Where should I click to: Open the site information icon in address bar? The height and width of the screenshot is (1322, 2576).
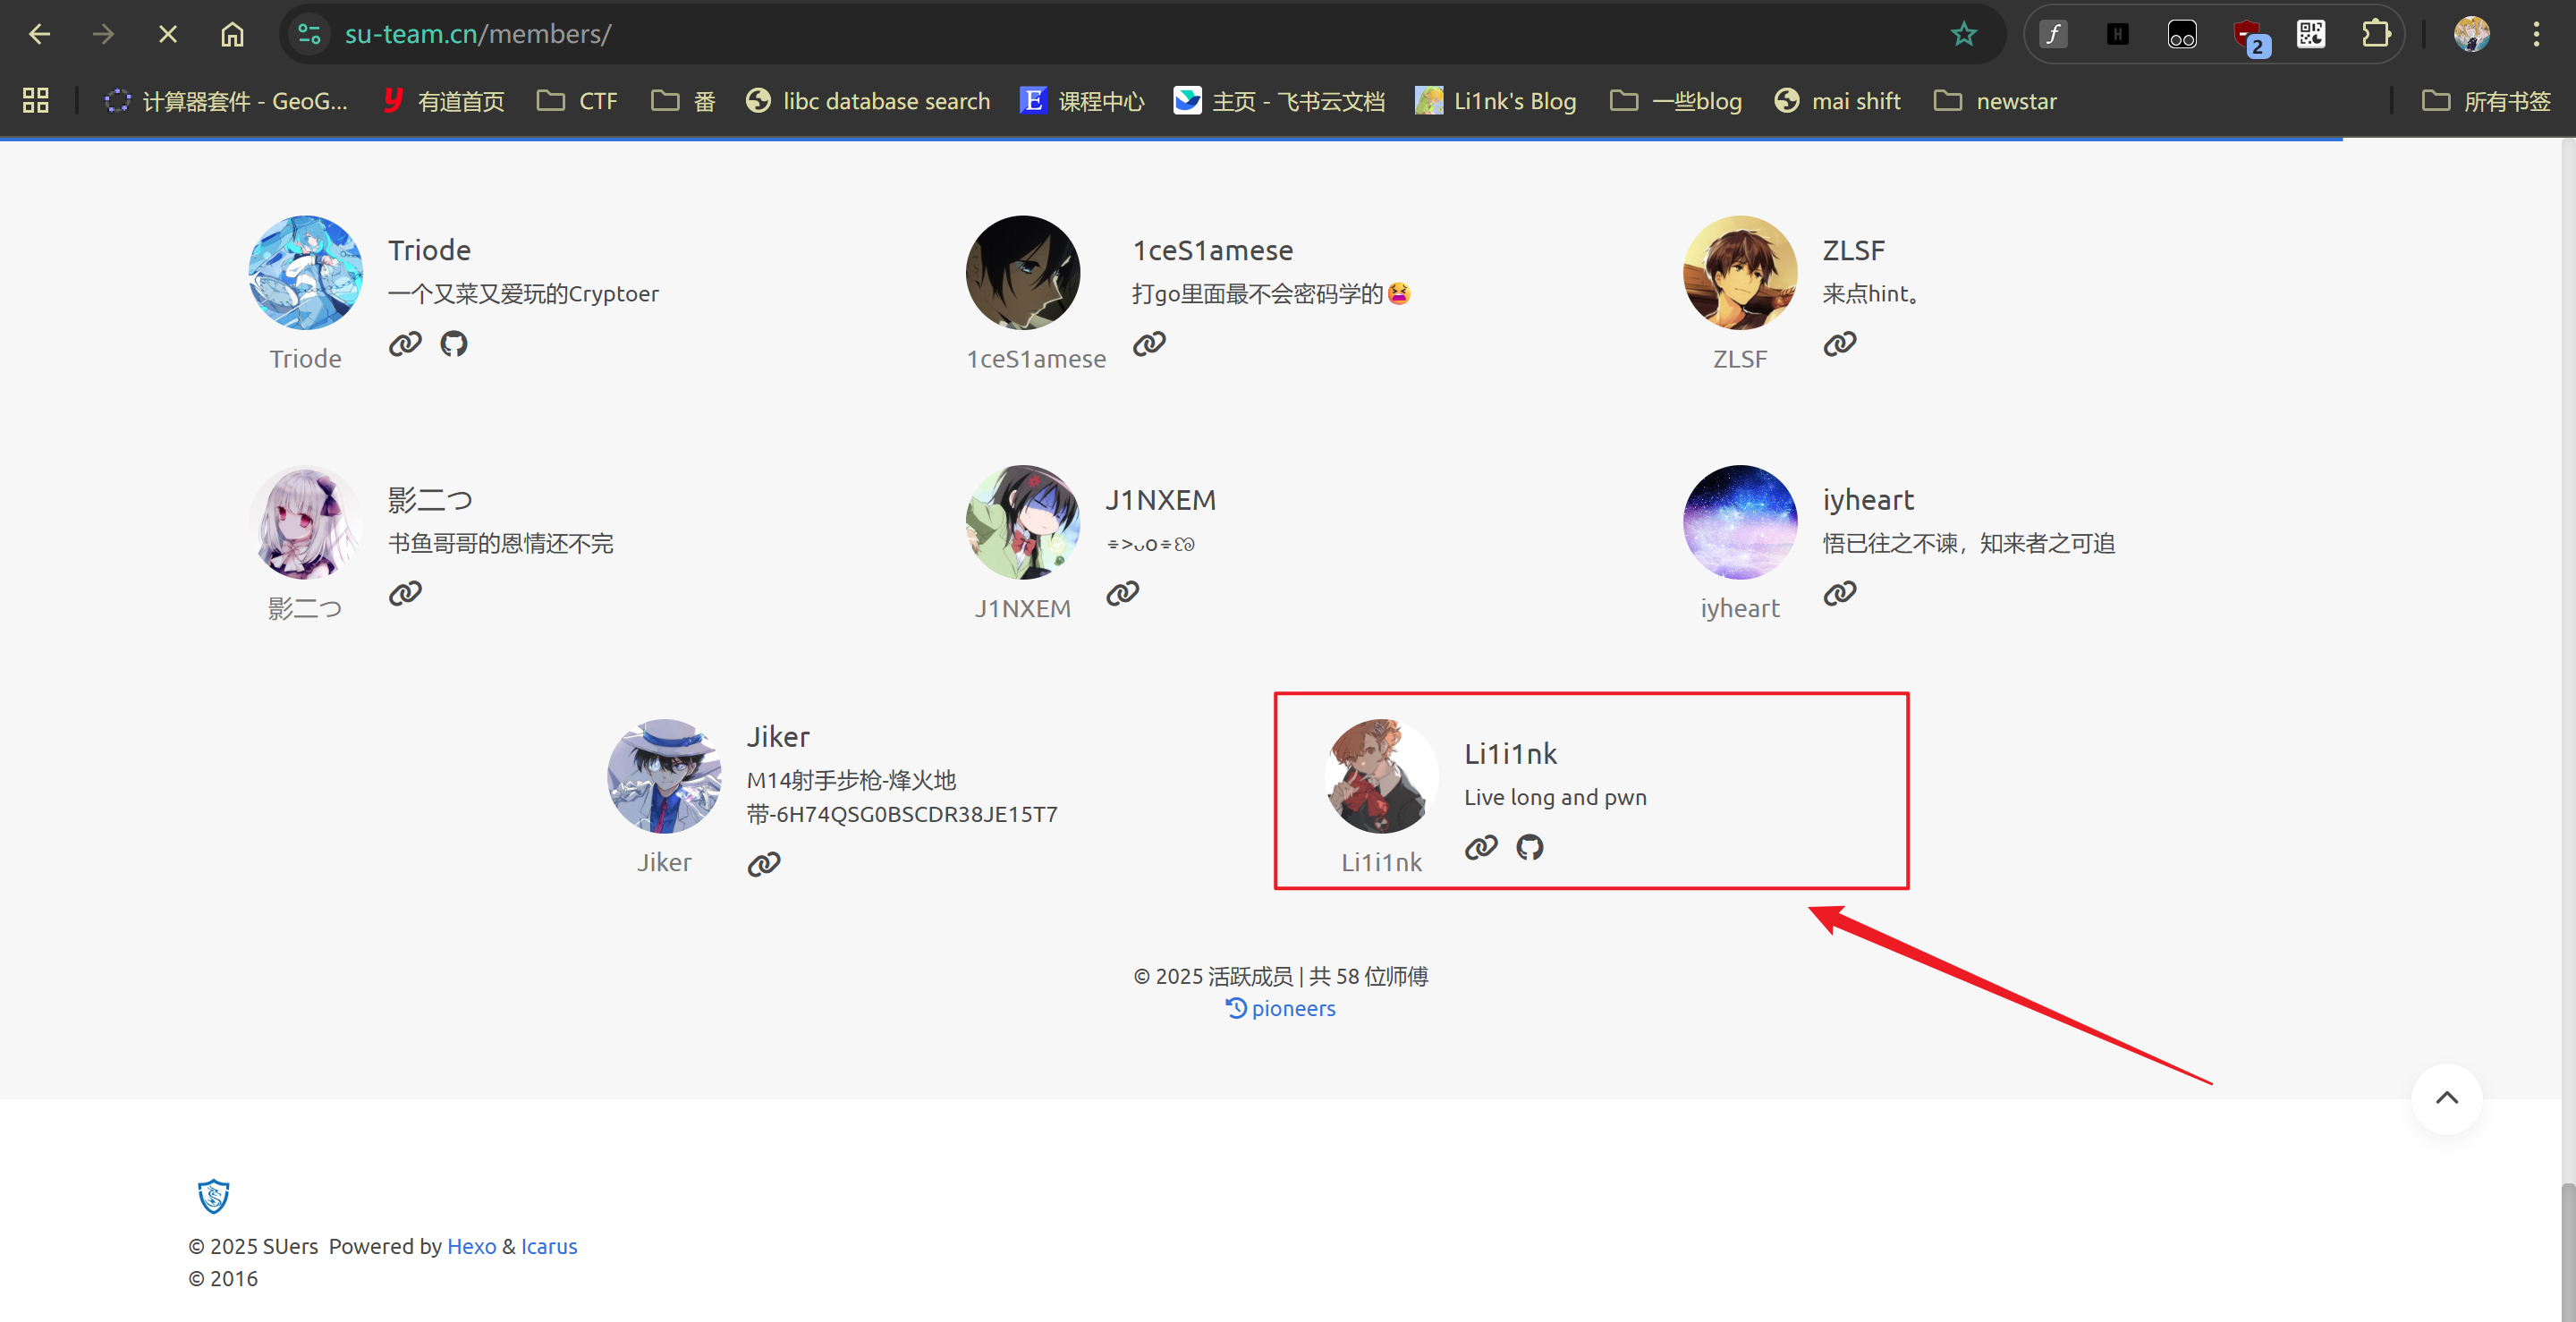point(310,34)
